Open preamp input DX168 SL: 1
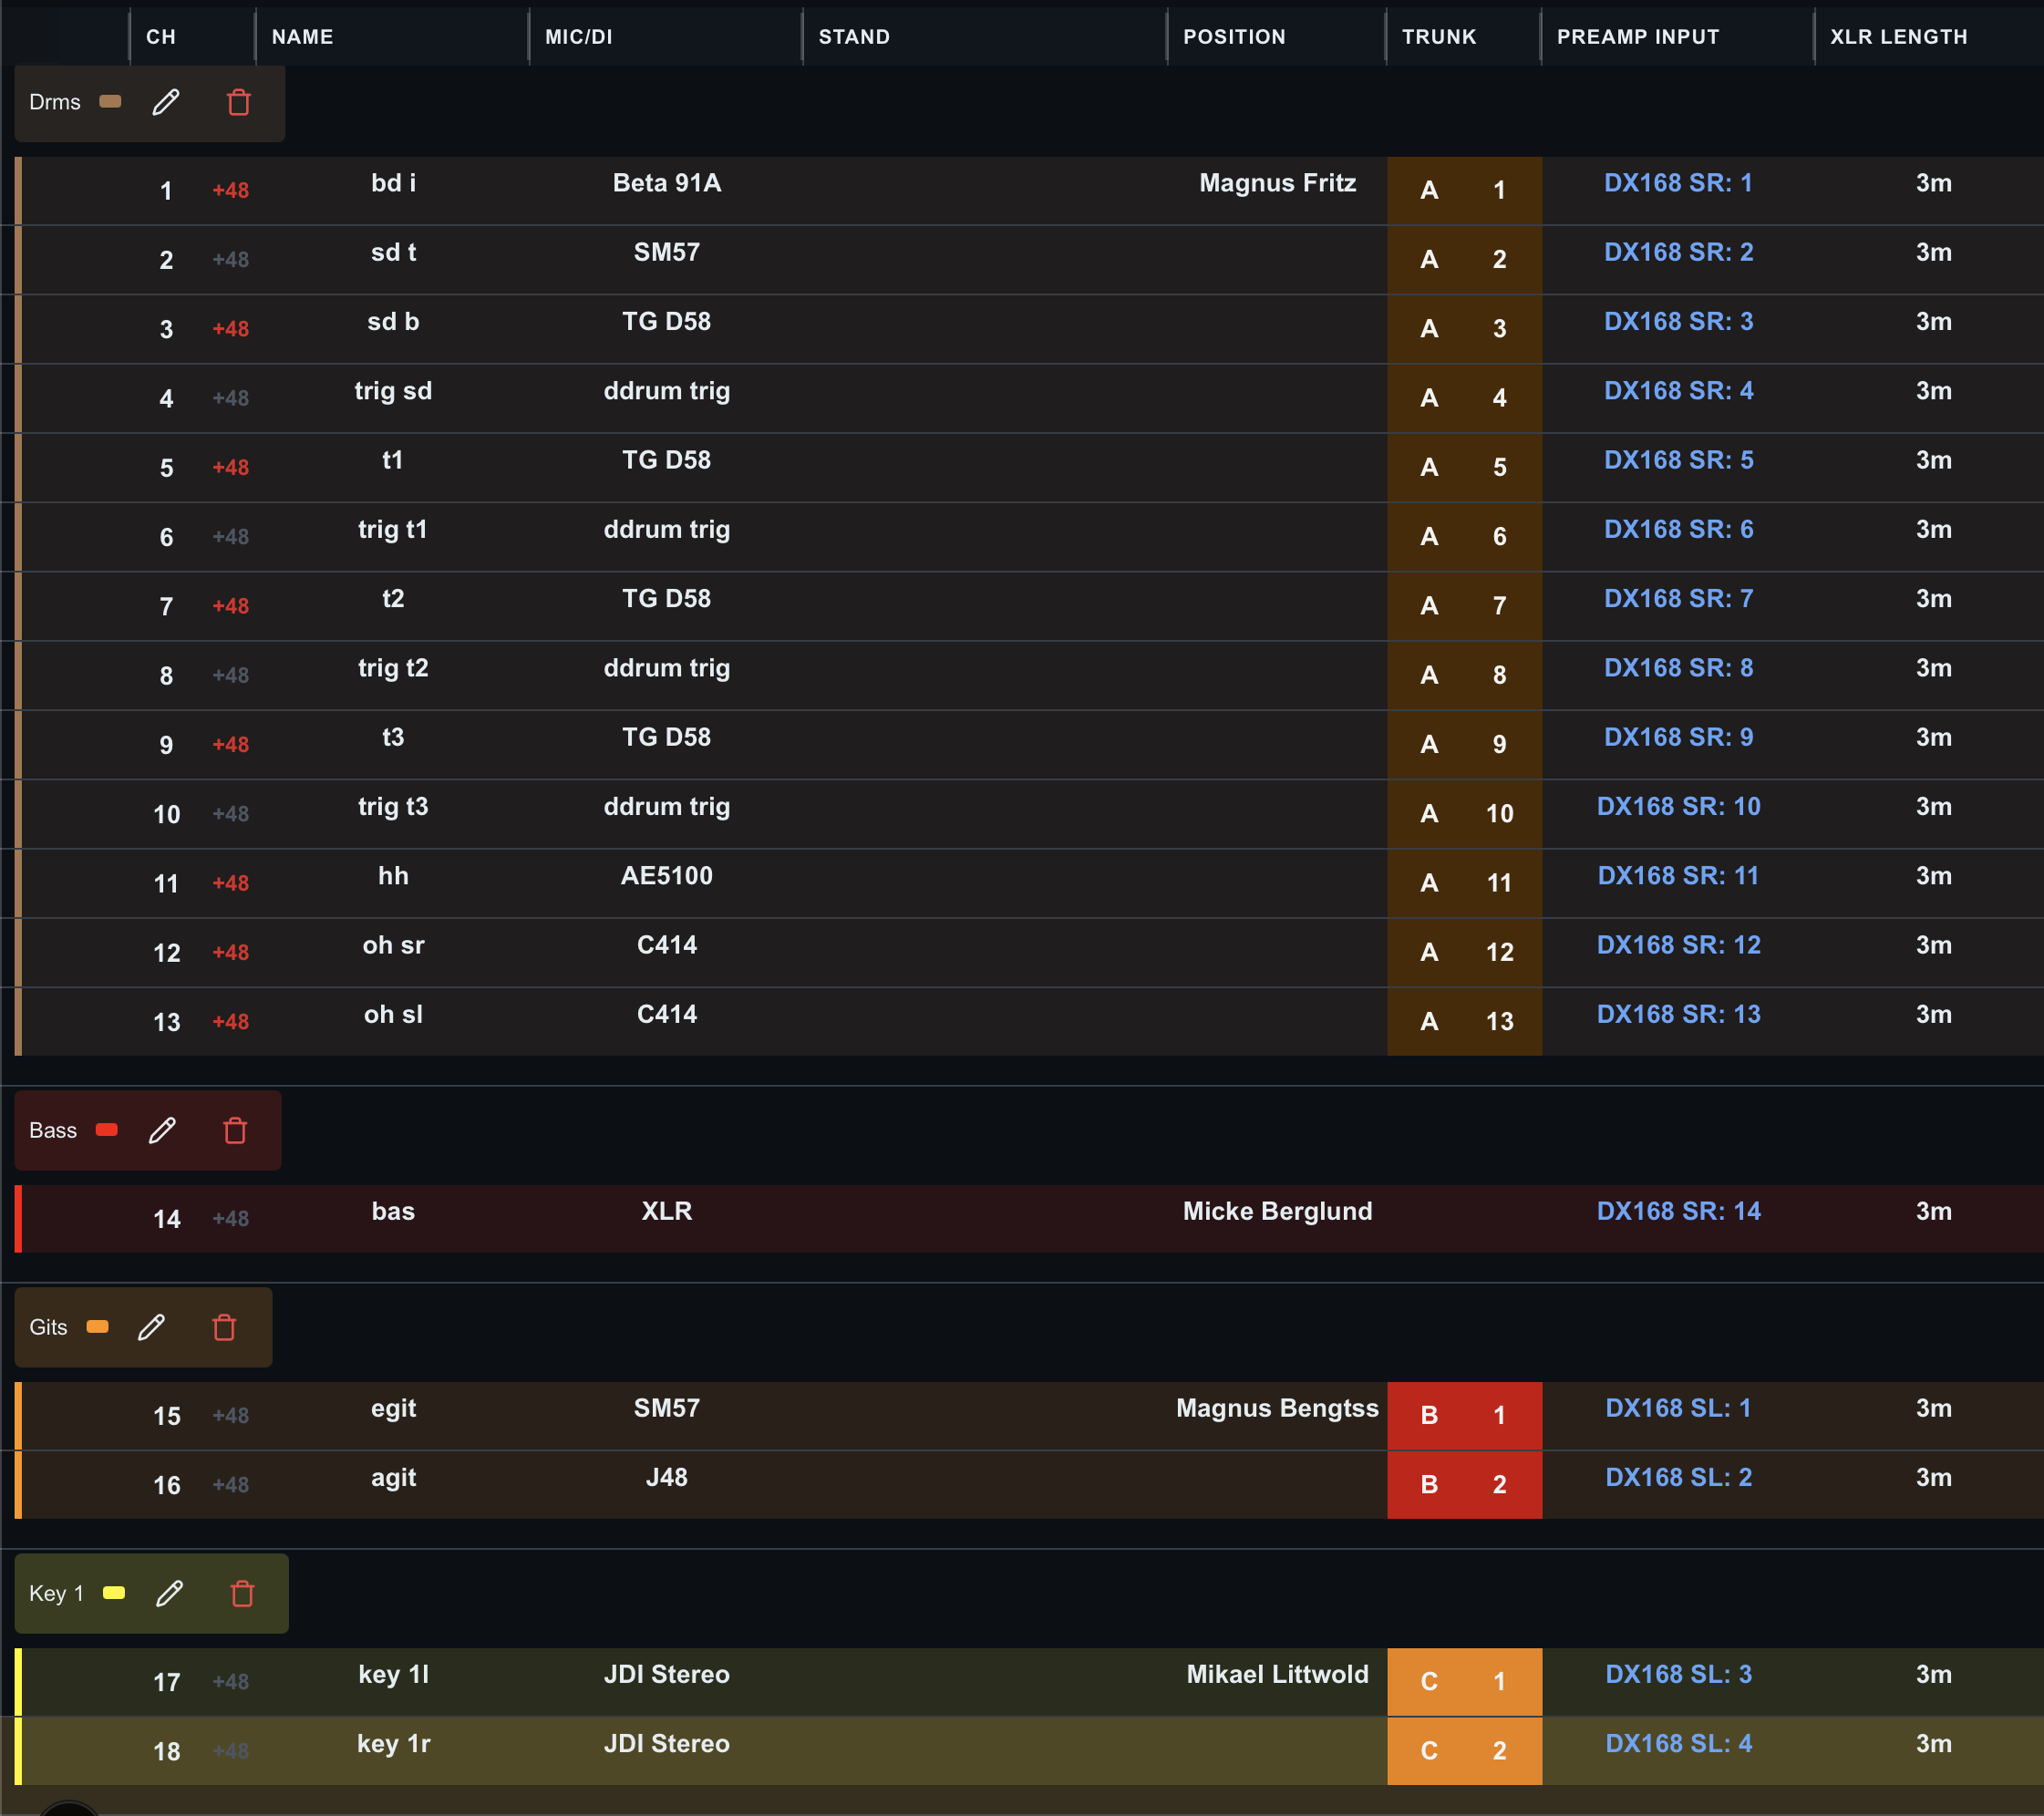The image size is (2044, 1816). tap(1678, 1408)
